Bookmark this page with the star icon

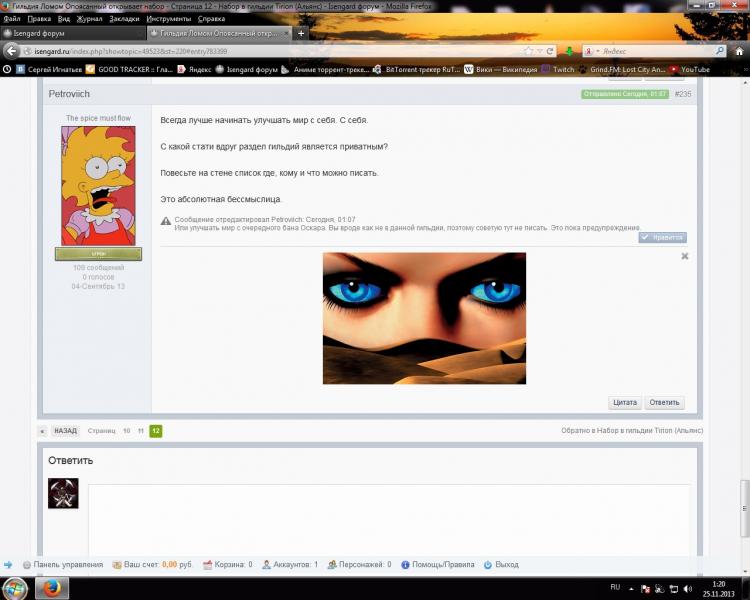tap(529, 51)
